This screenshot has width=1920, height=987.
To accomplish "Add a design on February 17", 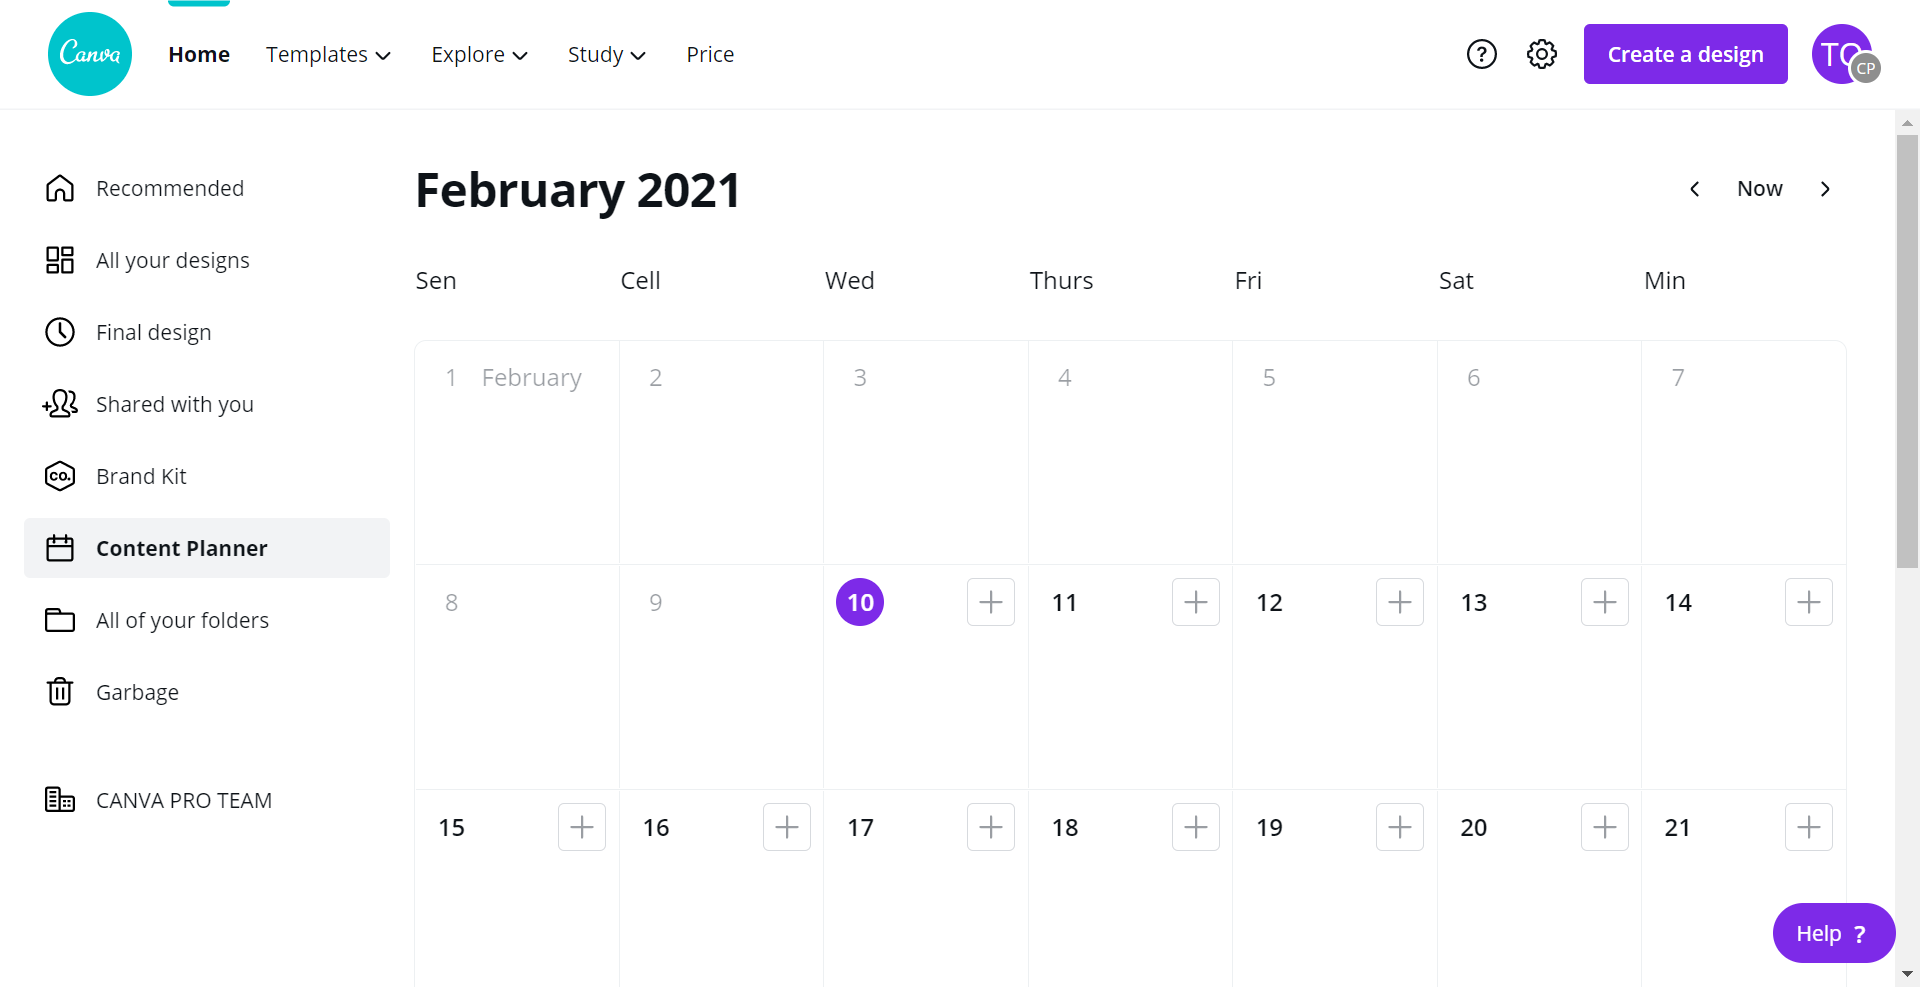I will 990,827.
